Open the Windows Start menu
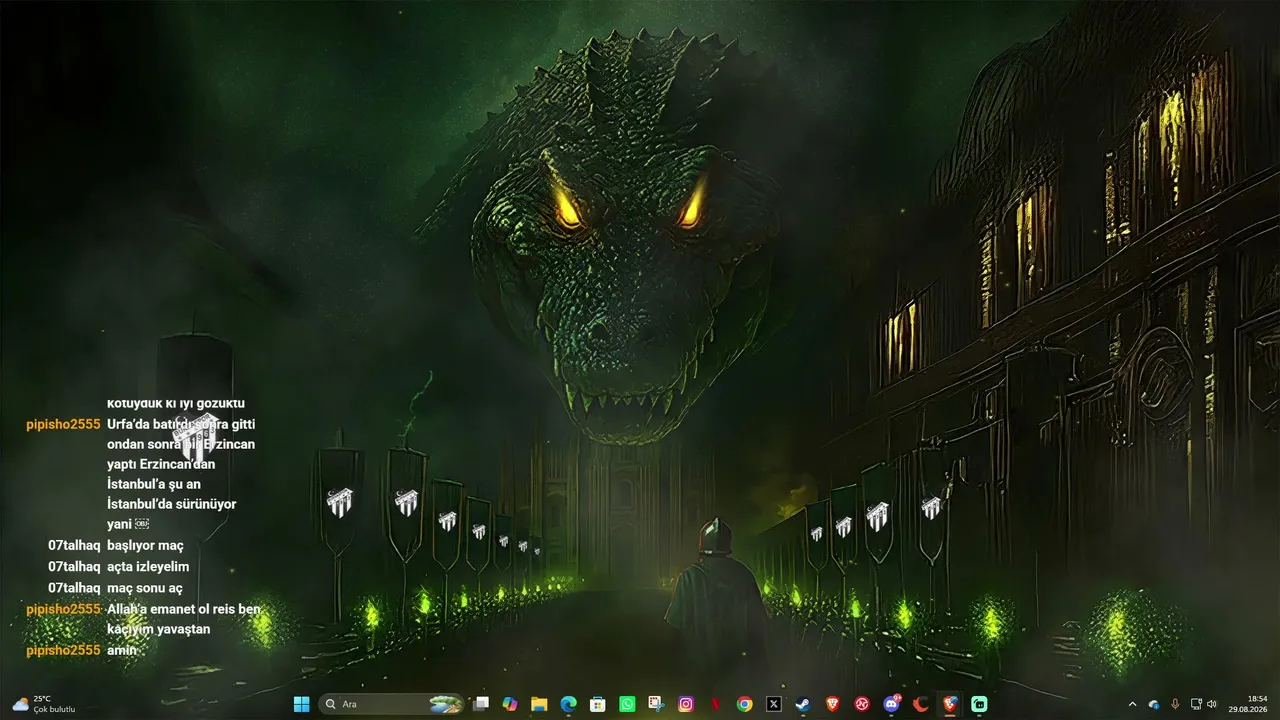The image size is (1280, 720). coord(301,704)
